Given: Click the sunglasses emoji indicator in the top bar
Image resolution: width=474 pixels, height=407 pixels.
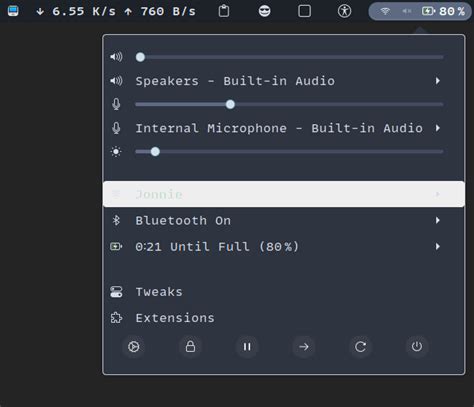Looking at the screenshot, I should pos(264,11).
